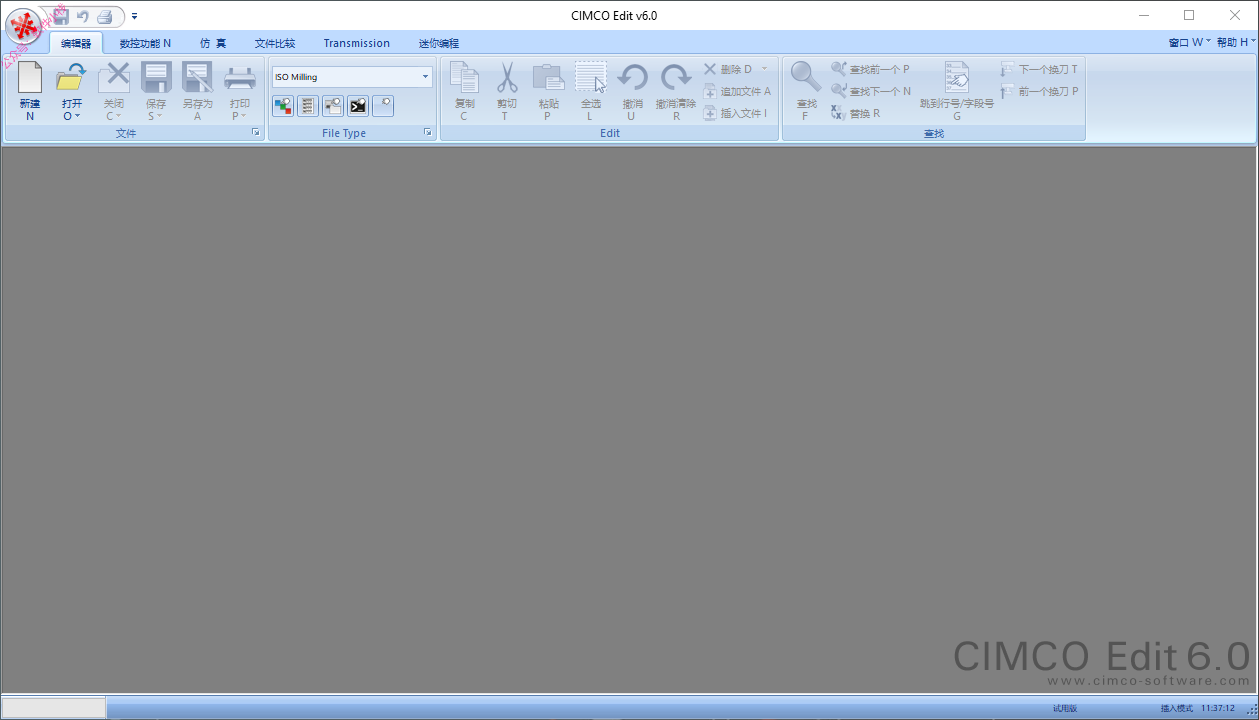Switch to the Transmission tab
Image resolution: width=1259 pixels, height=720 pixels.
coord(357,43)
